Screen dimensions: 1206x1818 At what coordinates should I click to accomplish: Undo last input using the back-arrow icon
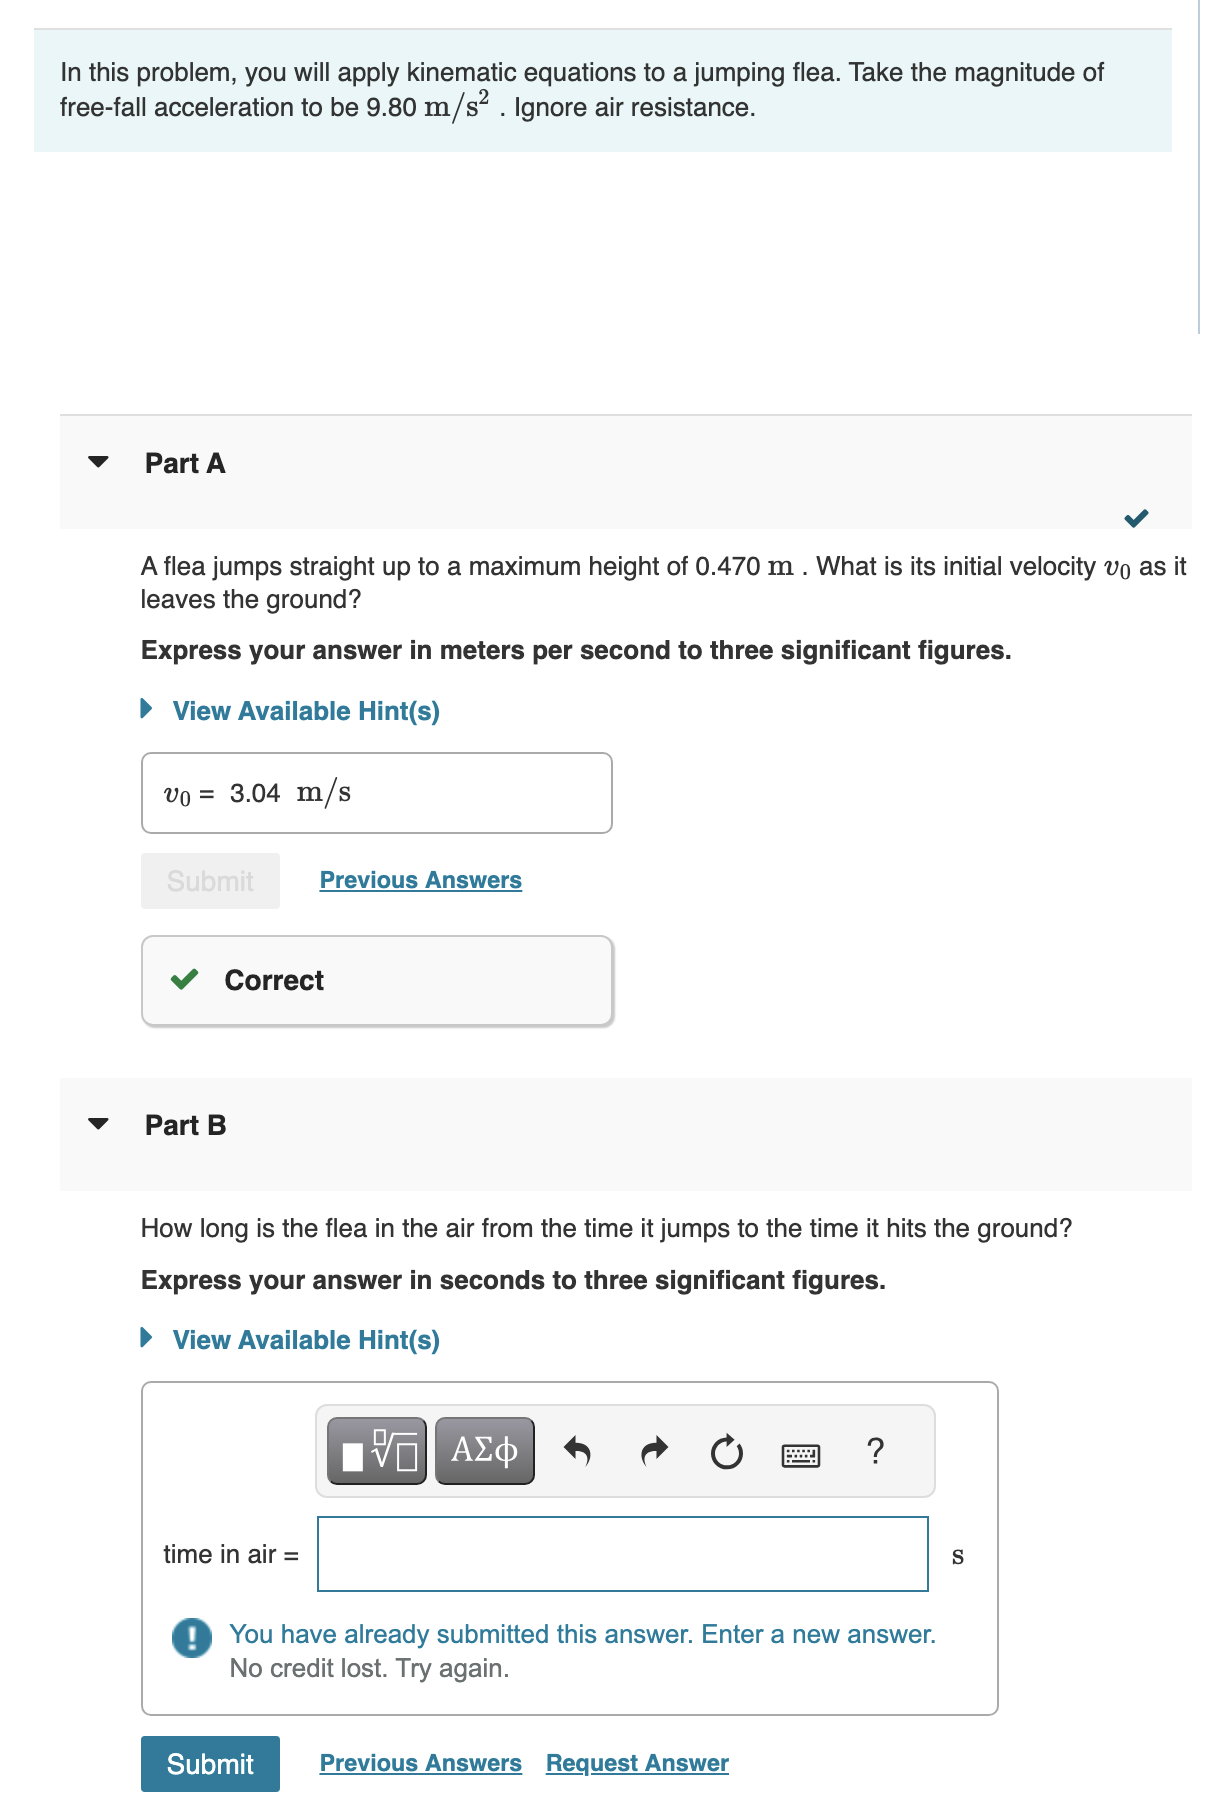(x=578, y=1452)
